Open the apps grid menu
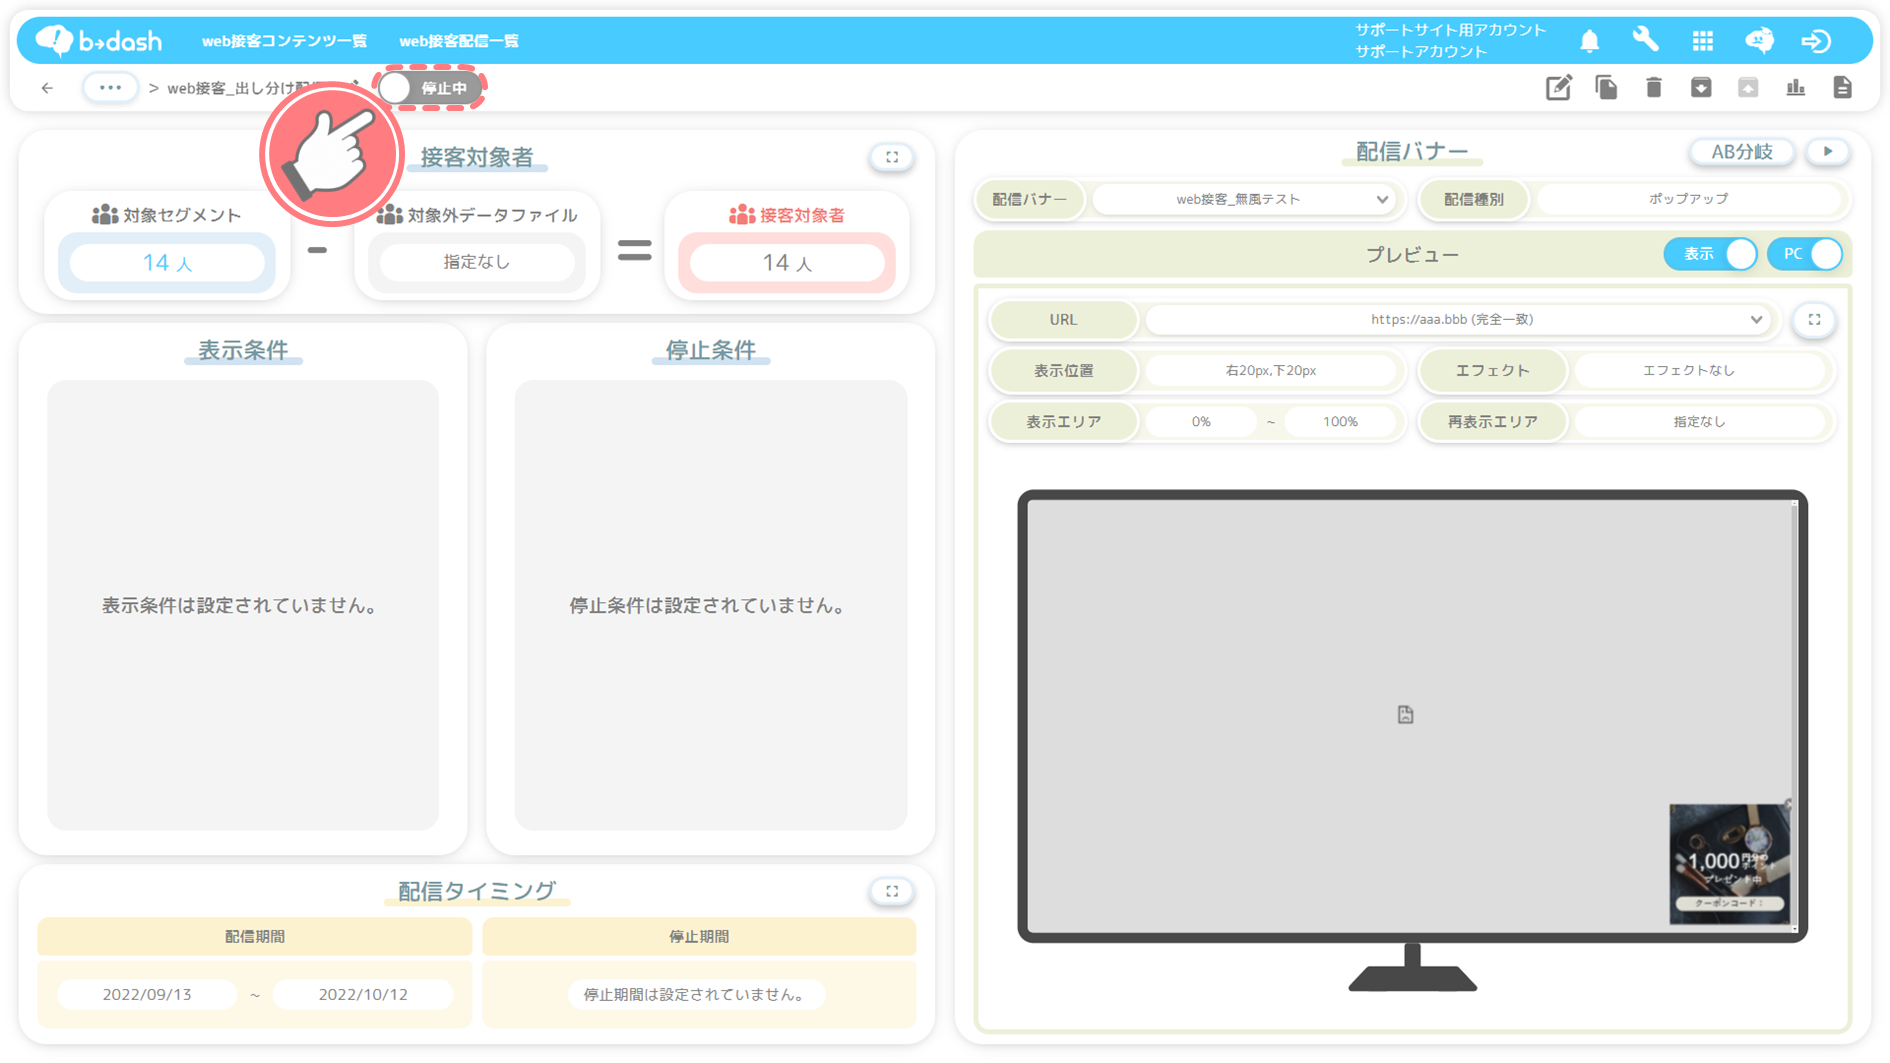 [x=1702, y=41]
